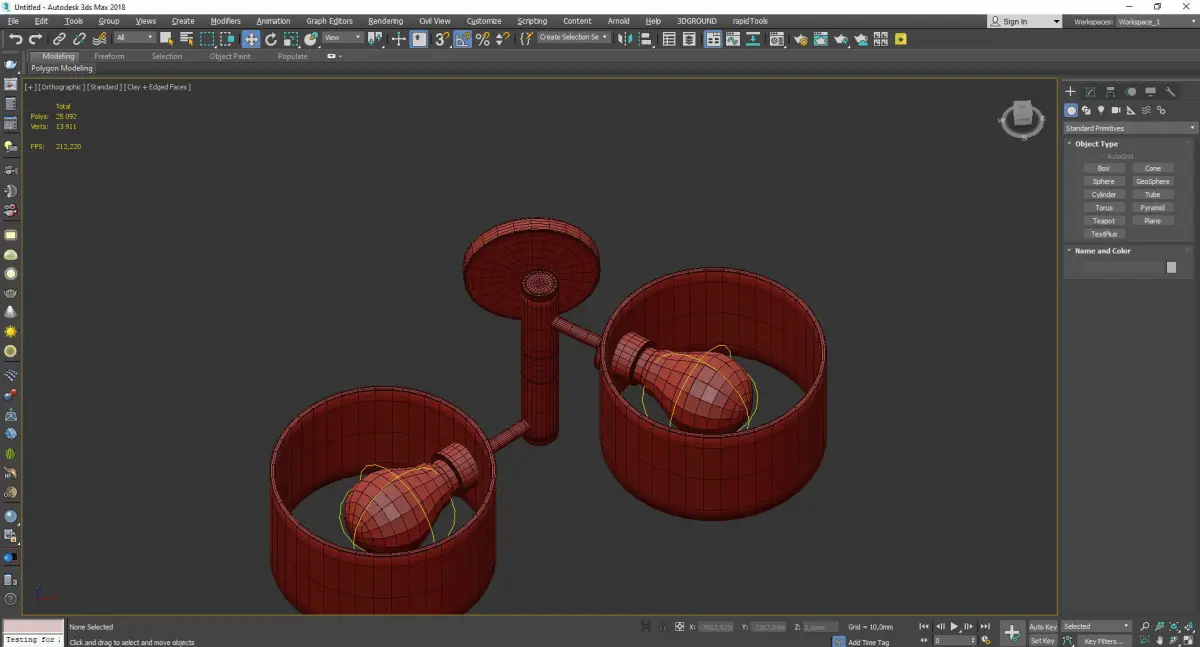This screenshot has width=1200, height=647.
Task: Open the Modifiers menu
Action: pyautogui.click(x=225, y=21)
